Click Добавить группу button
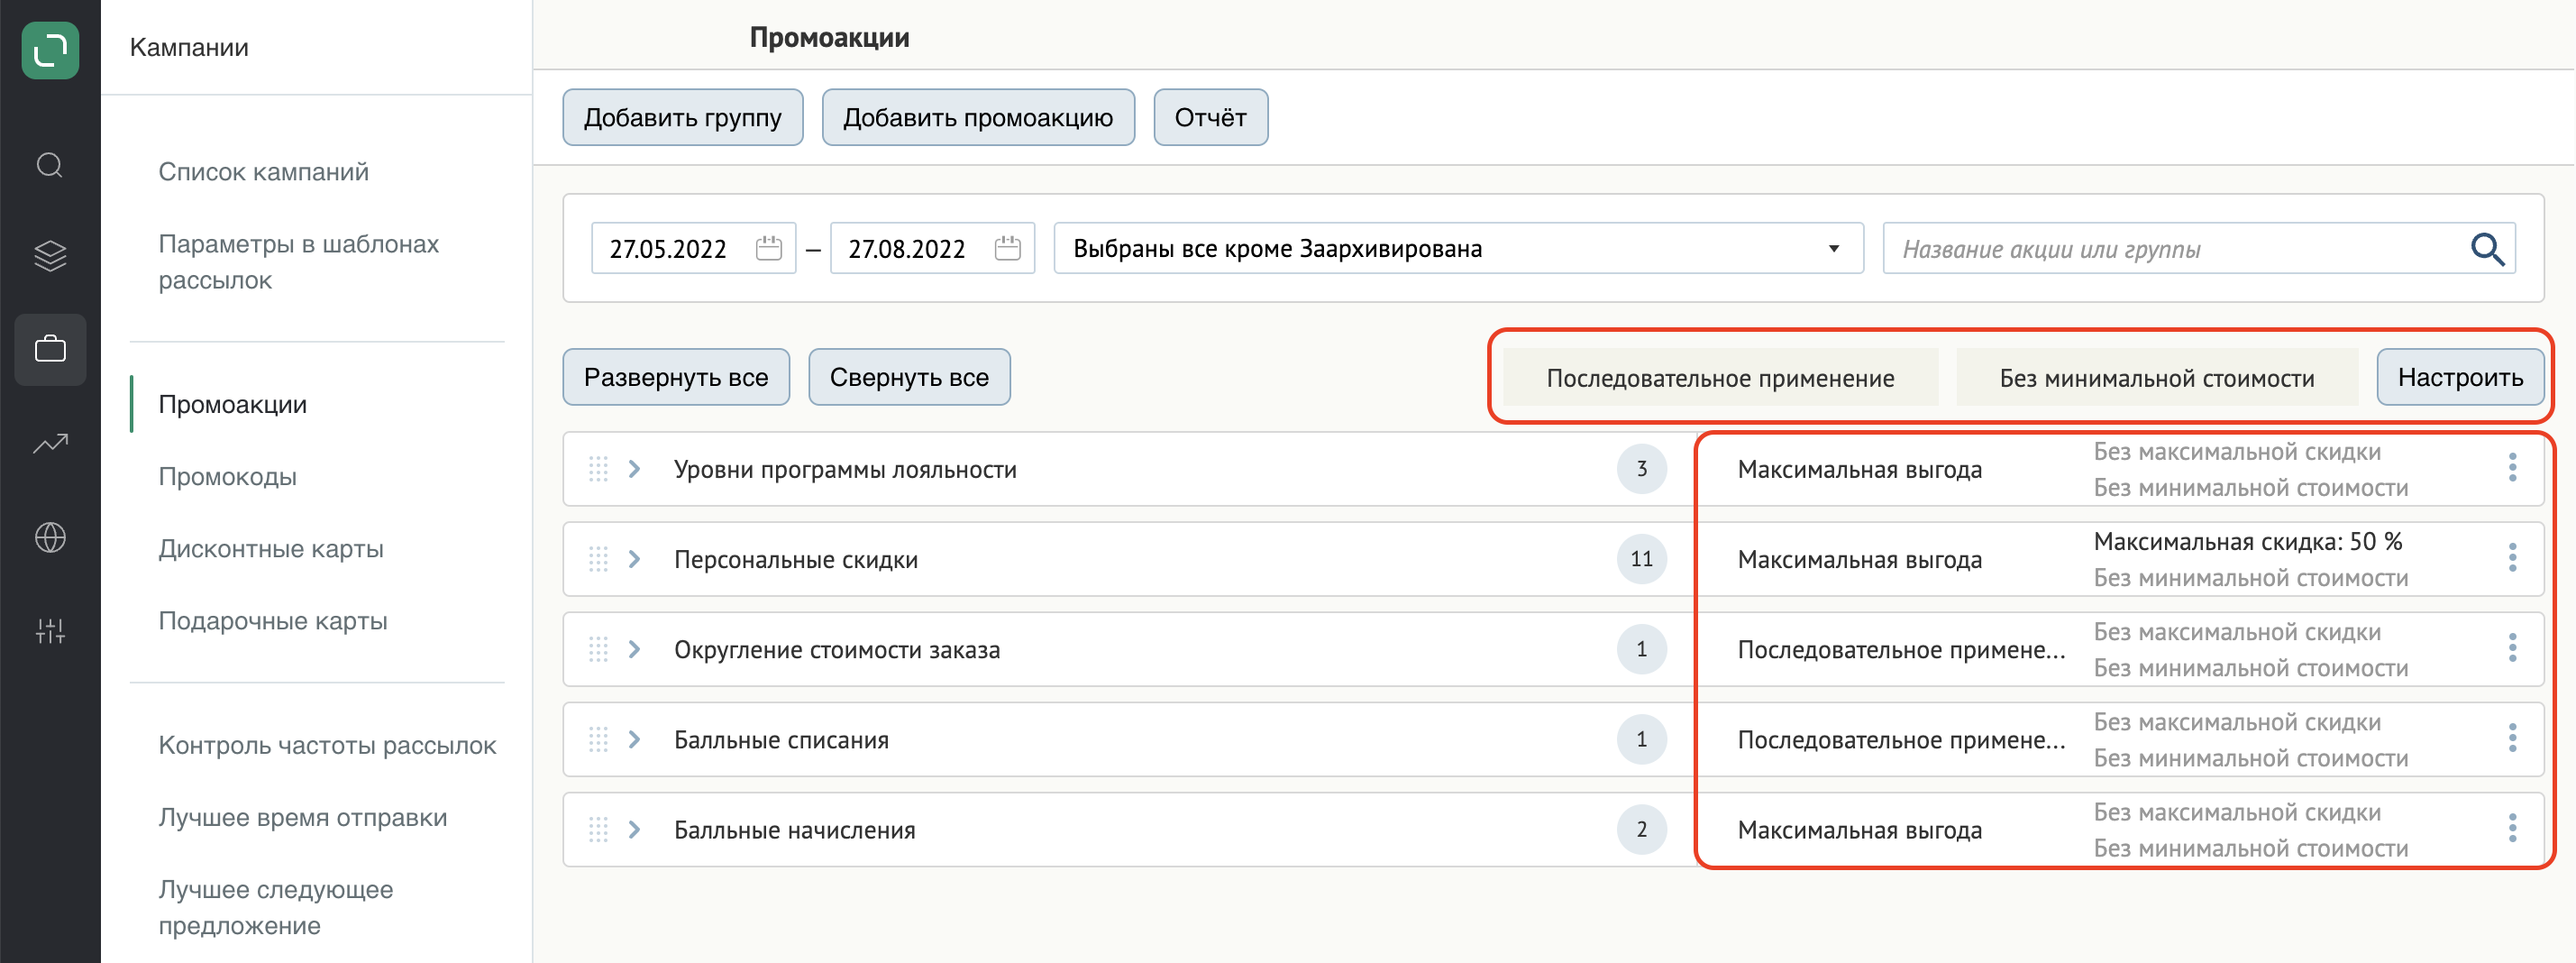2576x963 pixels. coord(683,117)
